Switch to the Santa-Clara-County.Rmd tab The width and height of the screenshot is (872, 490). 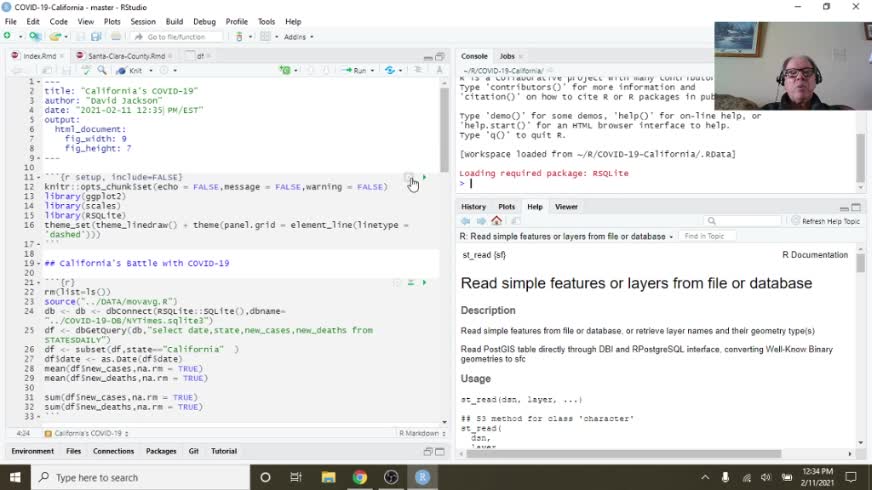[x=126, y=56]
